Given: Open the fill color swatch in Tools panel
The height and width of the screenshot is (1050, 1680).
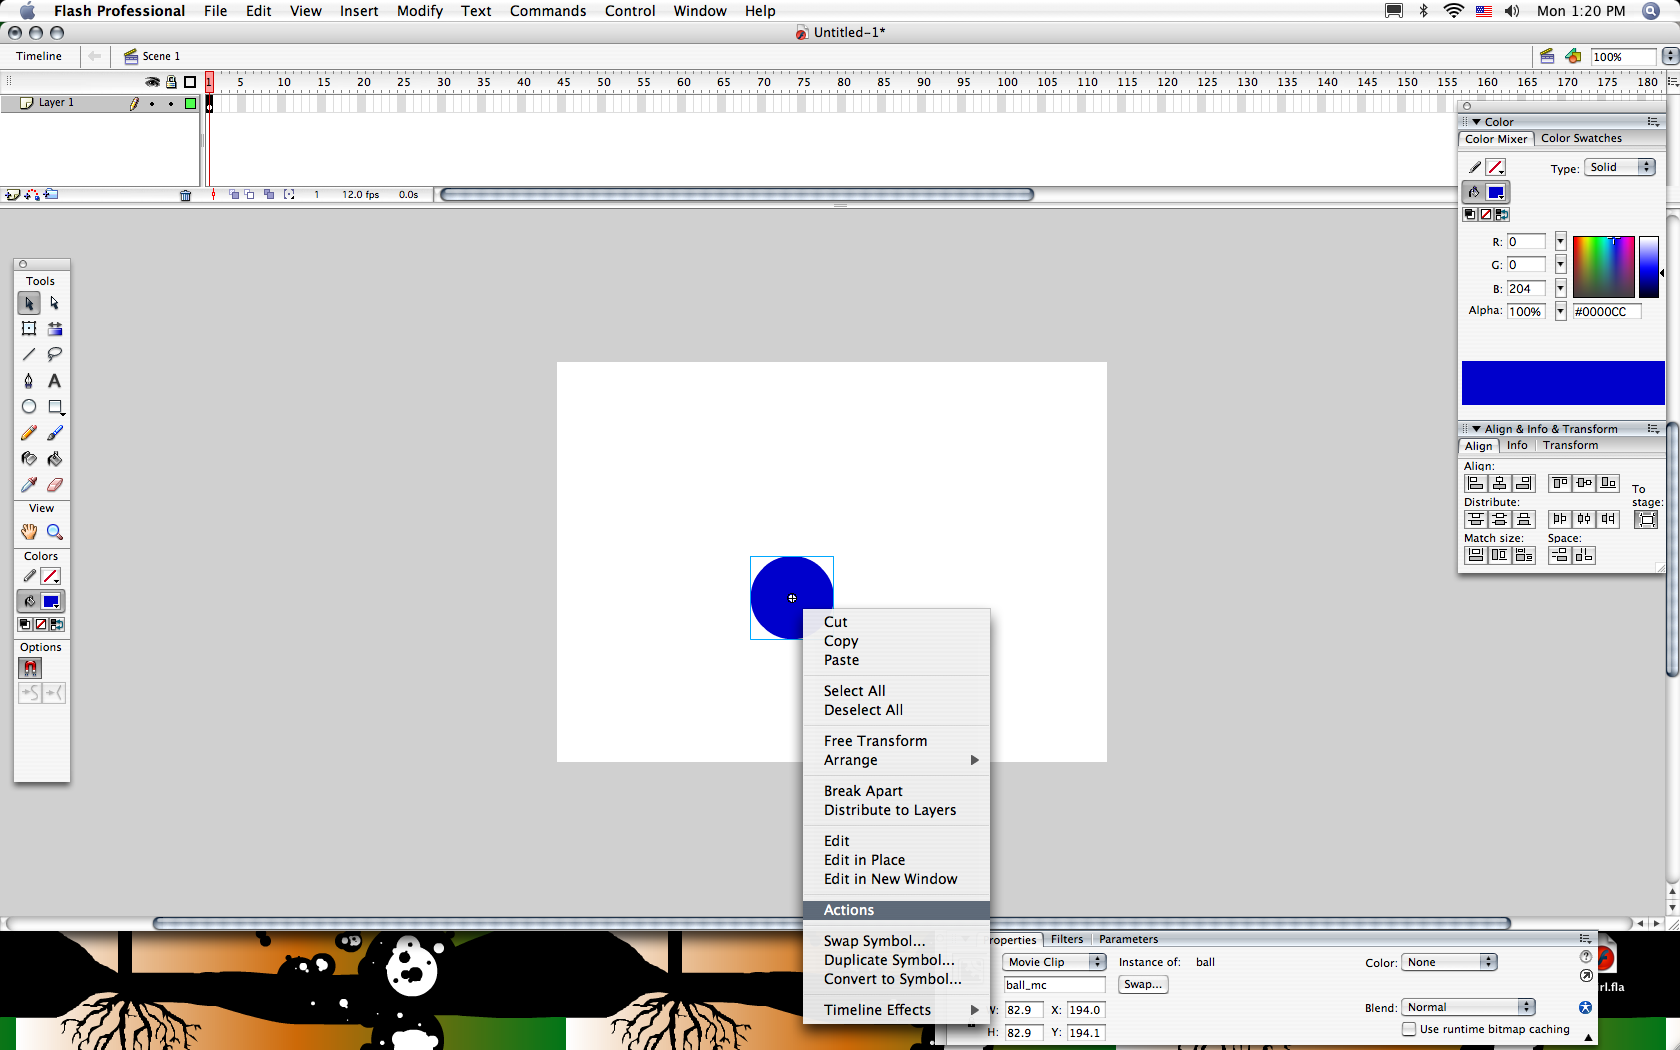Looking at the screenshot, I should point(51,601).
